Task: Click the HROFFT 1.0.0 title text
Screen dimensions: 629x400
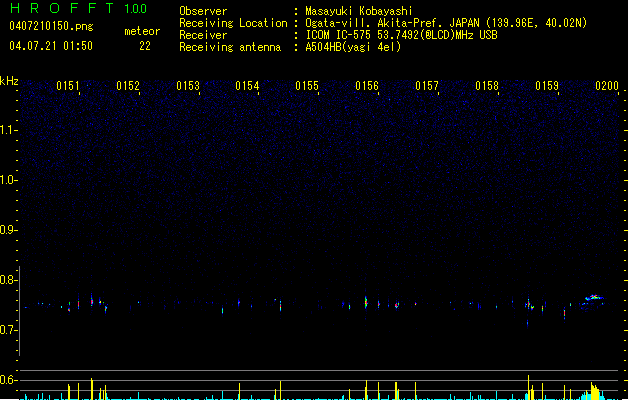Action: 79,8
